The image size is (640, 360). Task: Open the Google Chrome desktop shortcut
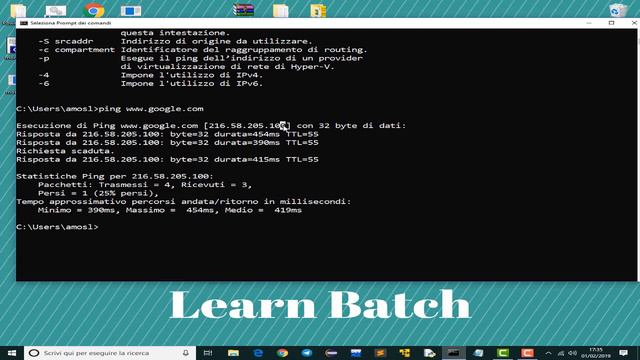pyautogui.click(x=93, y=10)
